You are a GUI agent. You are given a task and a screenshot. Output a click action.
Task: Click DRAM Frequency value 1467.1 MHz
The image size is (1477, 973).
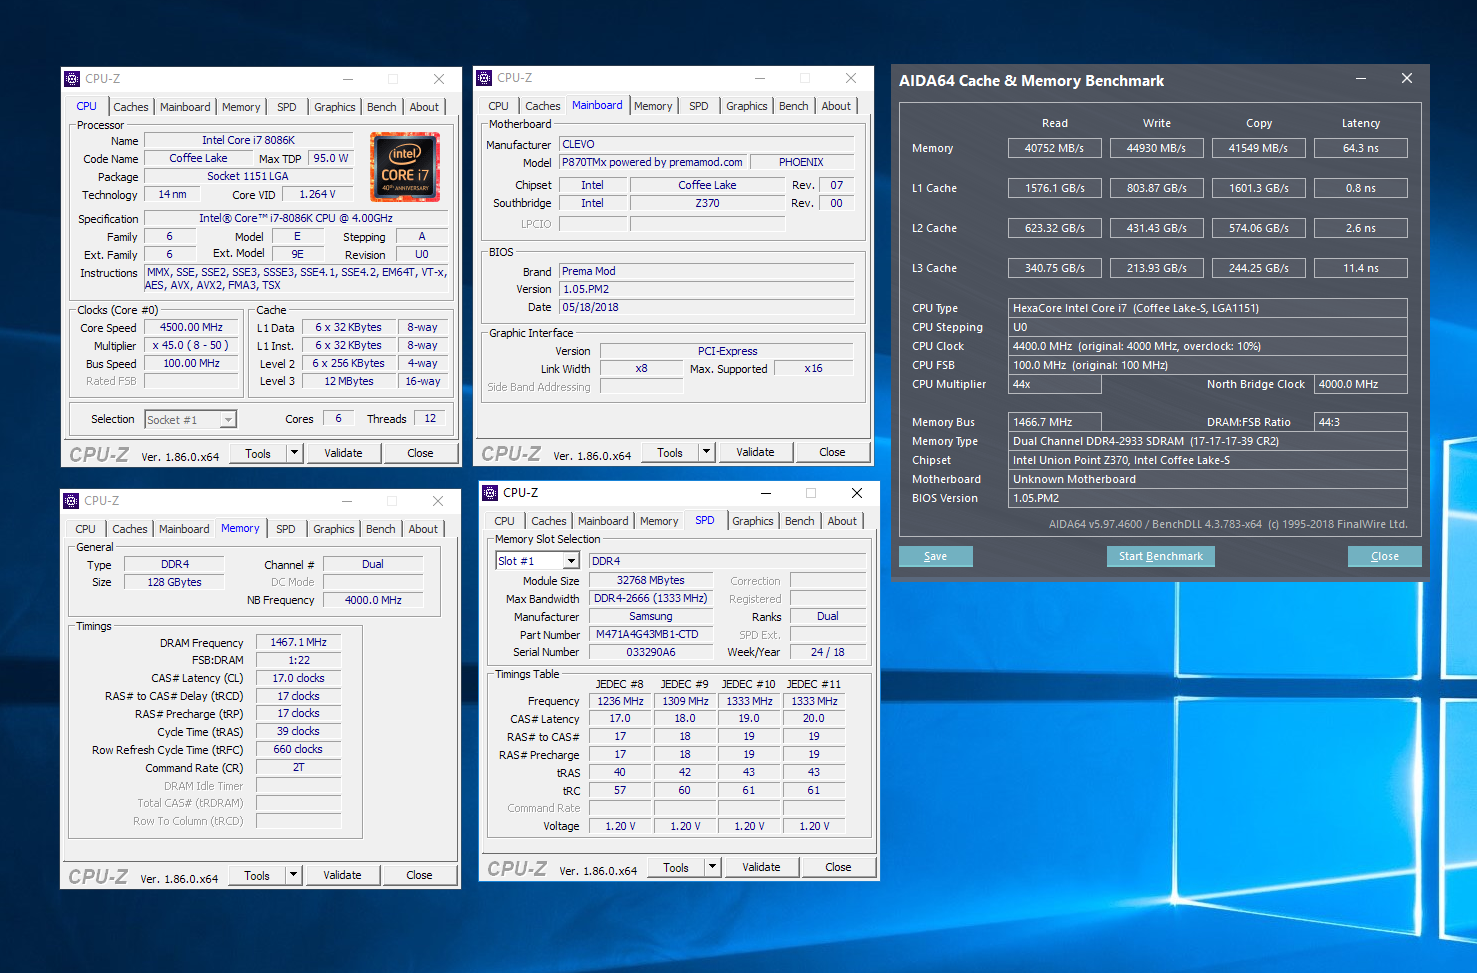tap(298, 642)
